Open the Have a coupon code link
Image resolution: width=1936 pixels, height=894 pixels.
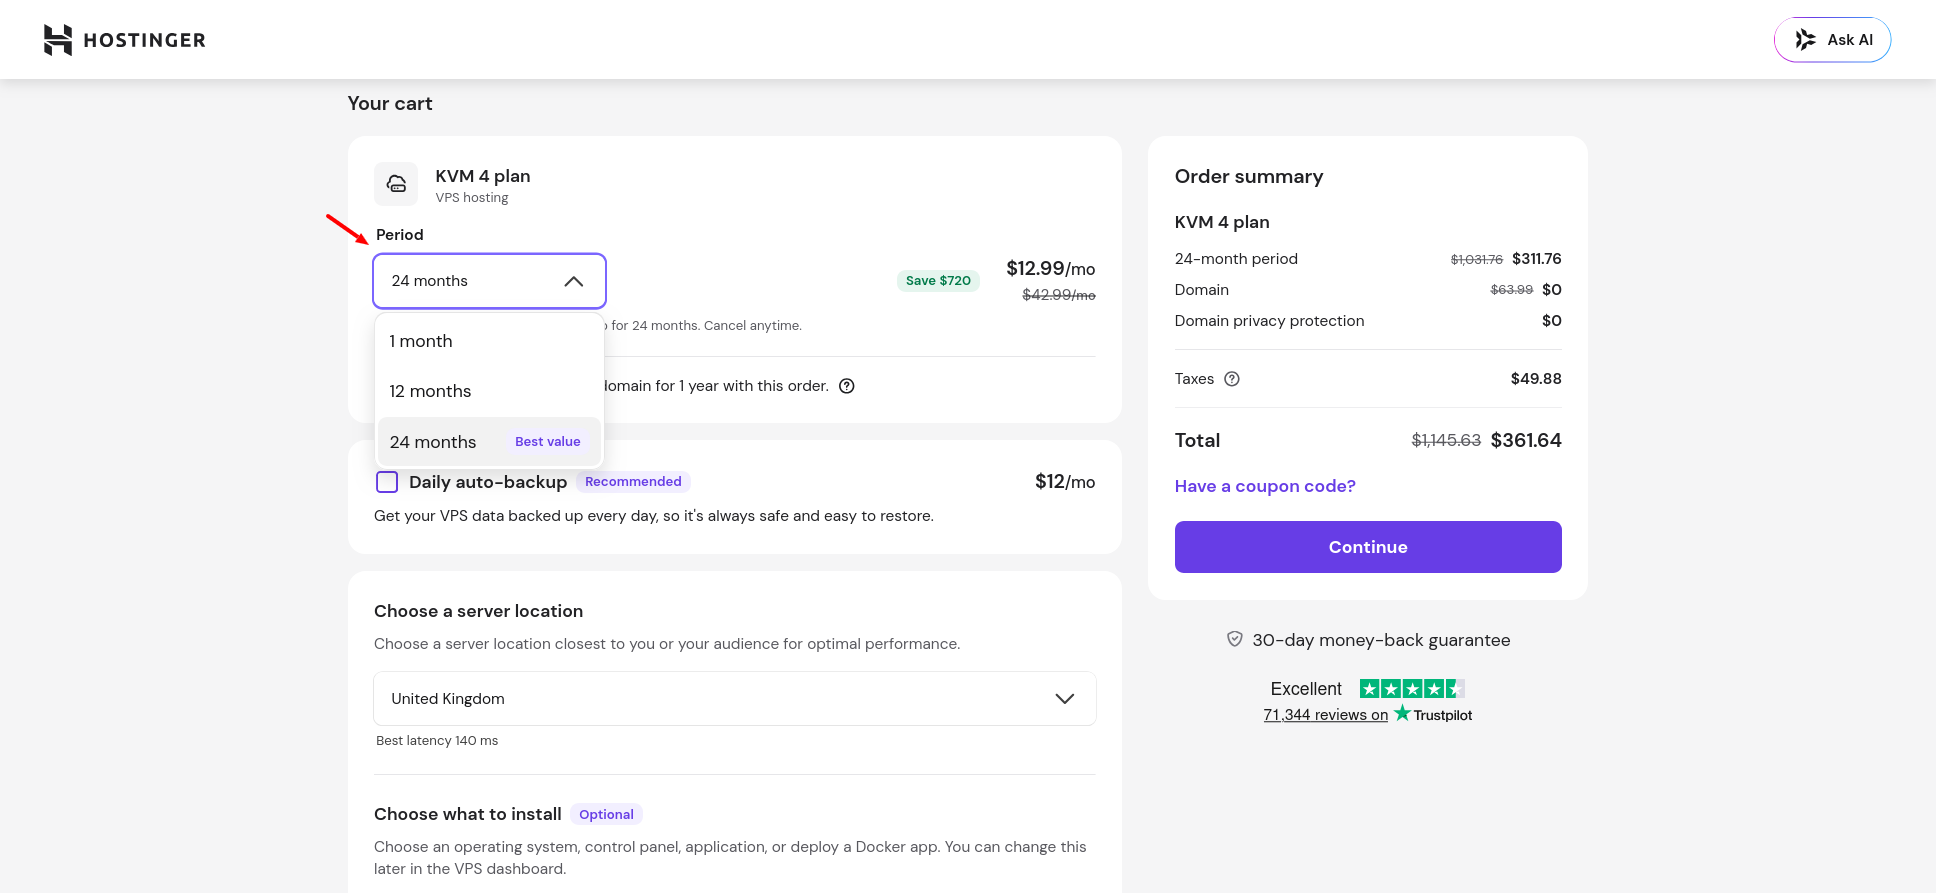click(1265, 486)
